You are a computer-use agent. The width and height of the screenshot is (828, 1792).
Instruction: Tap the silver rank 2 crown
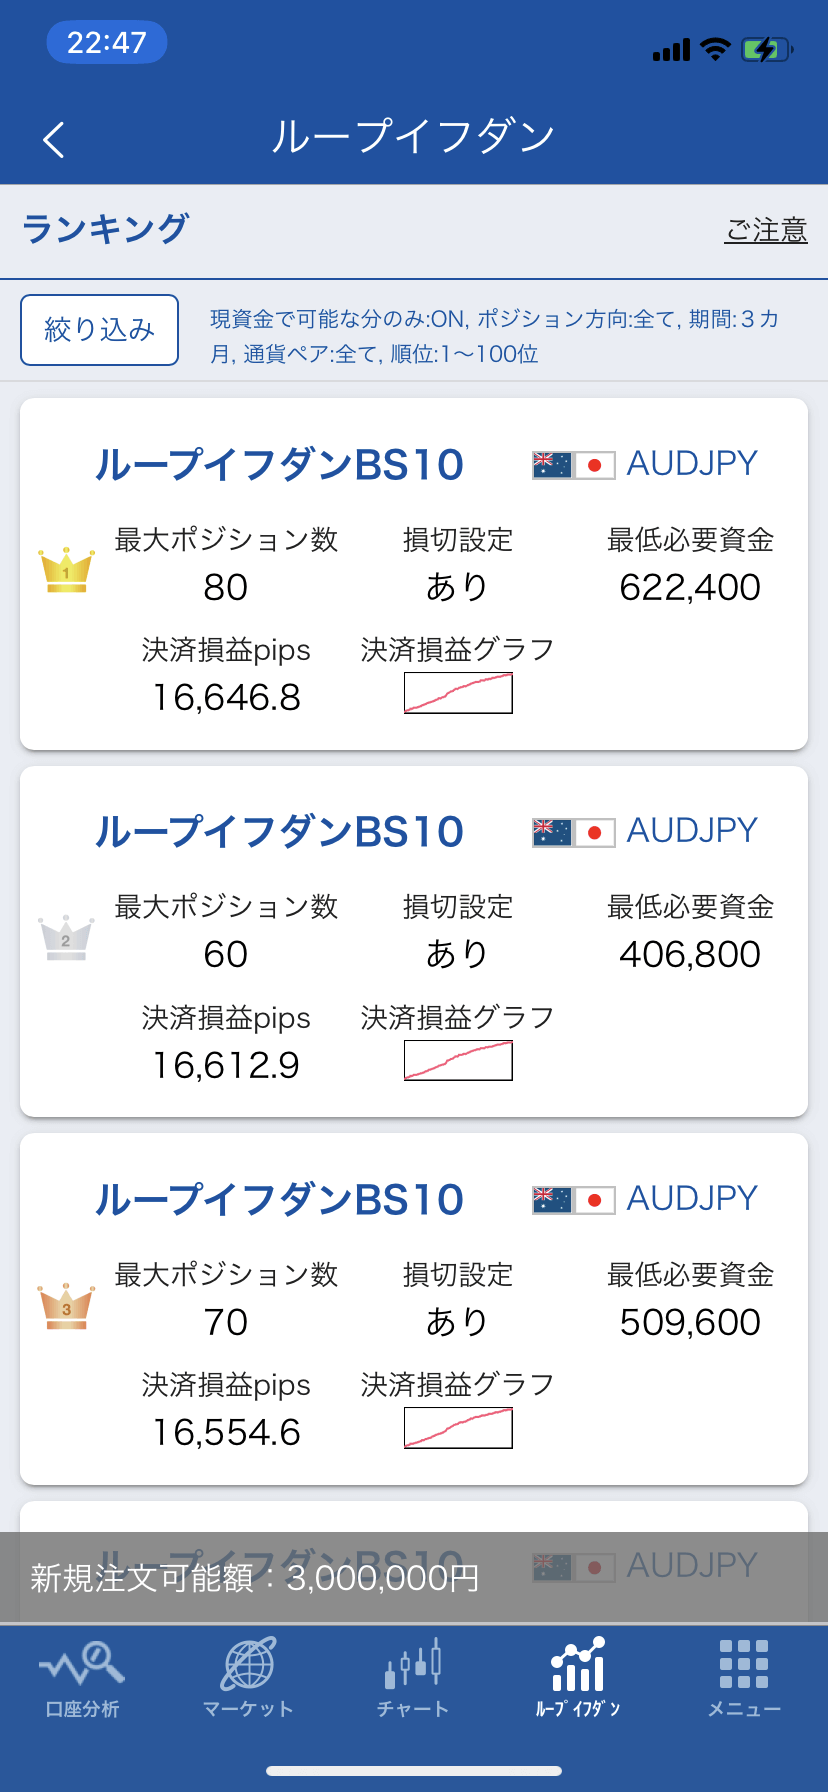pyautogui.click(x=66, y=938)
